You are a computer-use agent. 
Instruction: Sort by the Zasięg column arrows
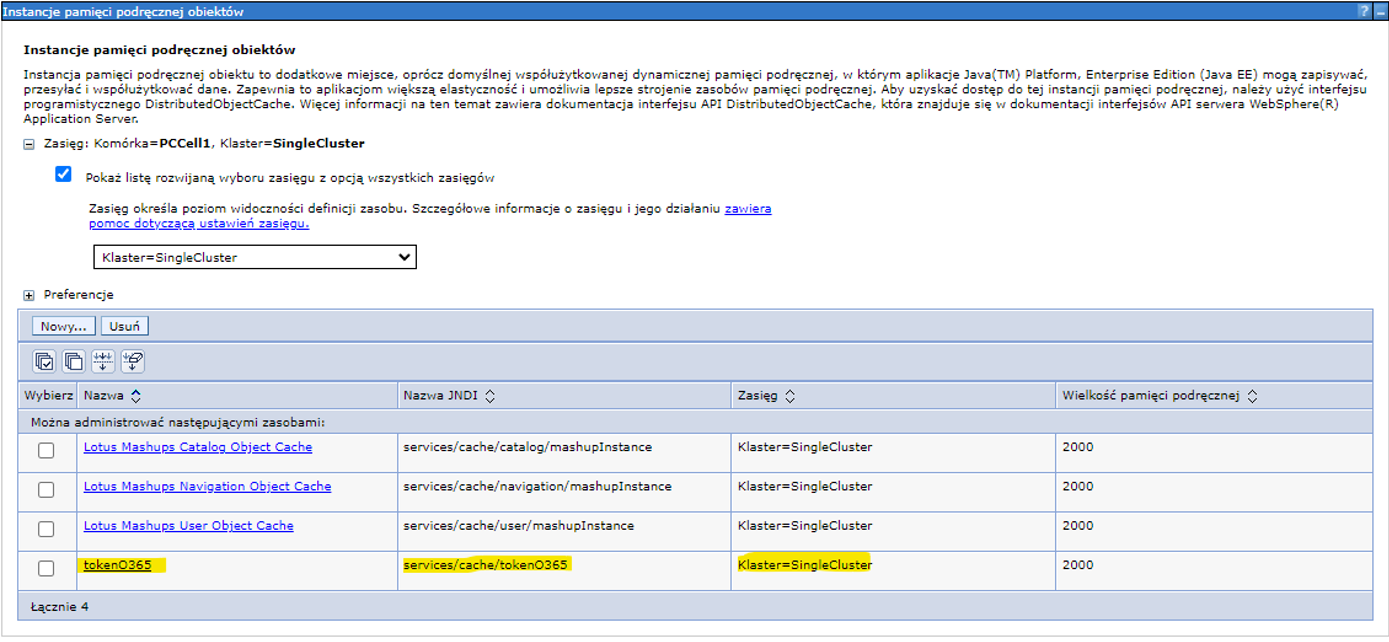(x=789, y=396)
